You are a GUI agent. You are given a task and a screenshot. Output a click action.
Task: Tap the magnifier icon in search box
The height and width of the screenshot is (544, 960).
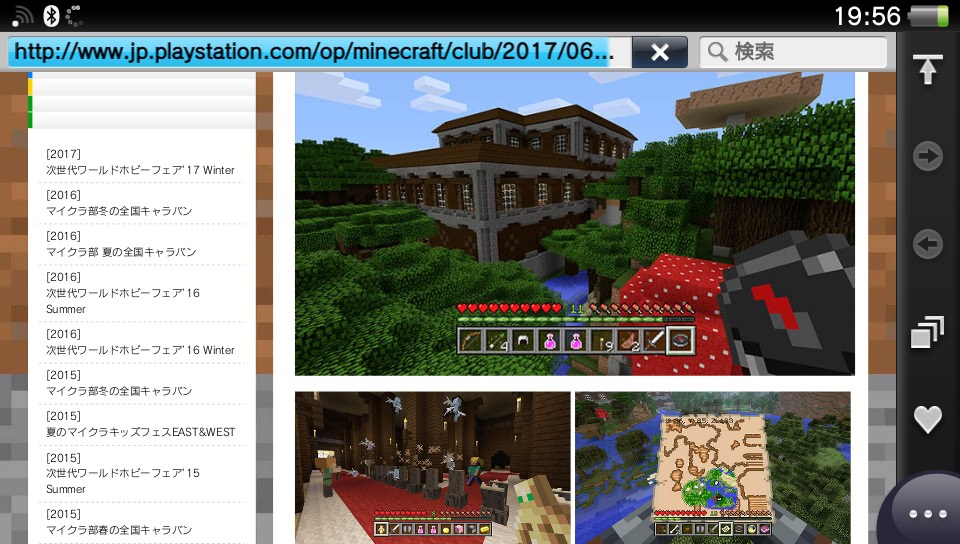click(717, 52)
